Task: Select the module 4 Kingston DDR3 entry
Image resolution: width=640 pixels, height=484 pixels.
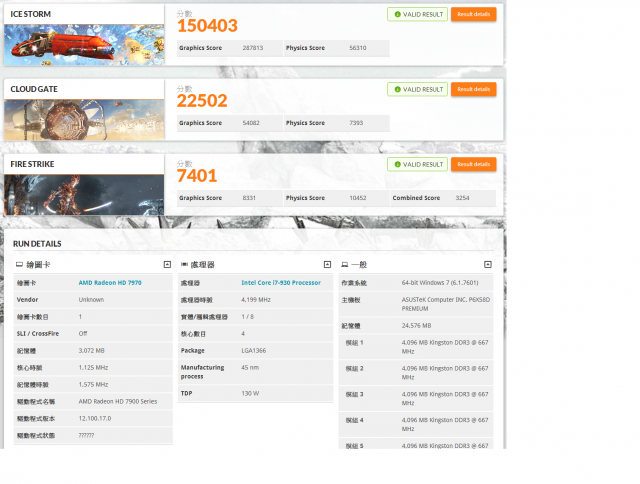Action: [445, 424]
